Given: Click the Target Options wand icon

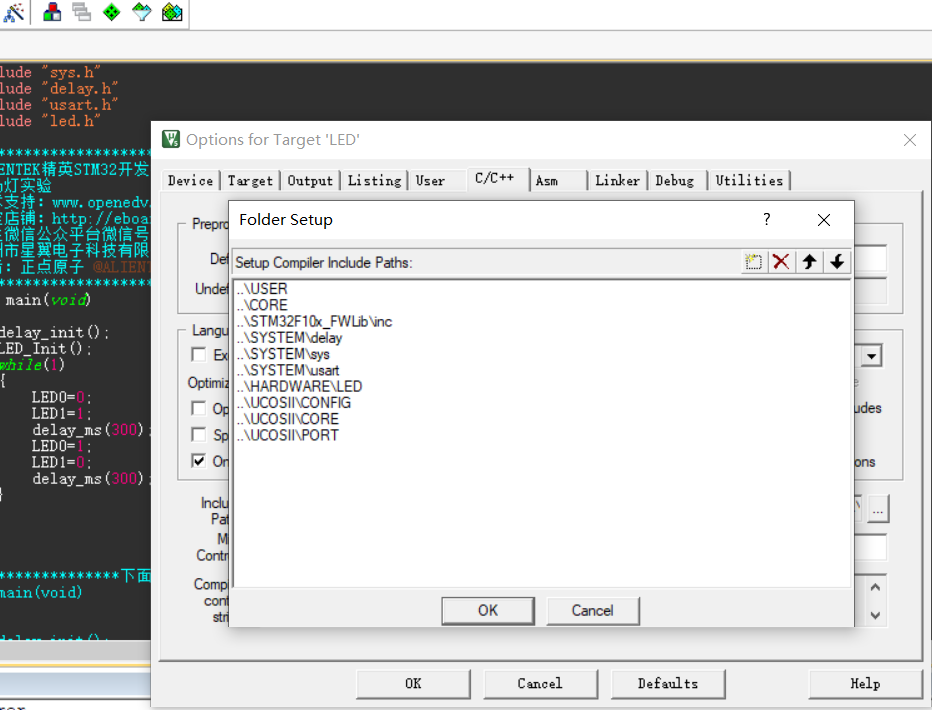Looking at the screenshot, I should 14,12.
